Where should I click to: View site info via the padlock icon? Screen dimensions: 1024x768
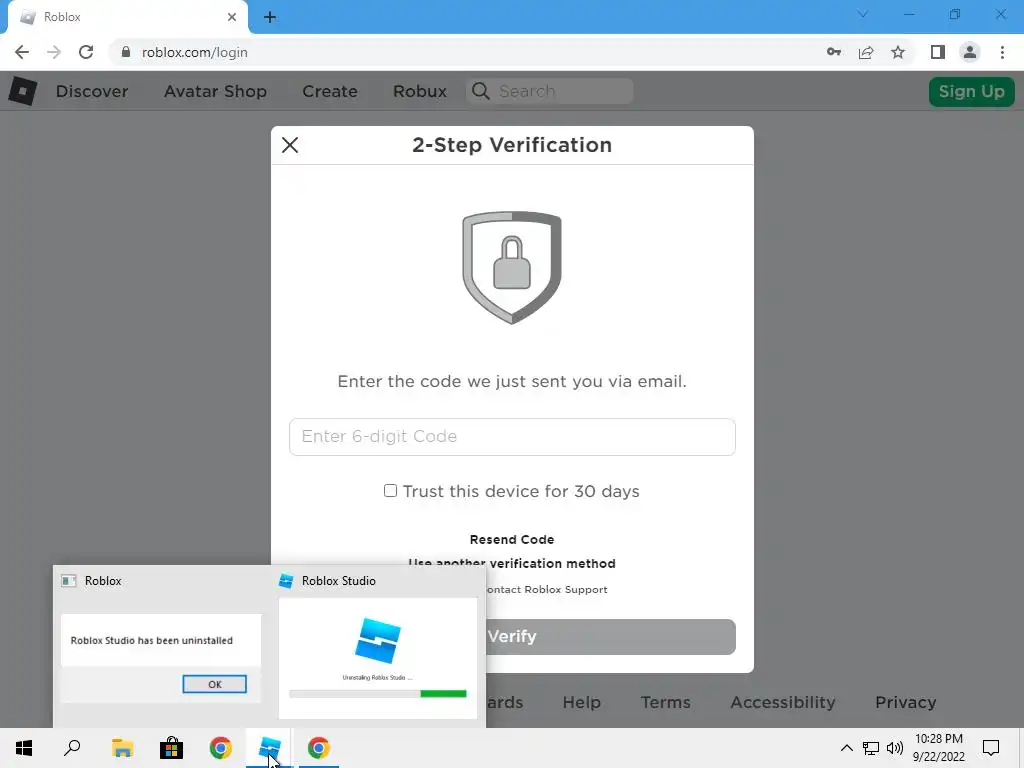click(126, 52)
